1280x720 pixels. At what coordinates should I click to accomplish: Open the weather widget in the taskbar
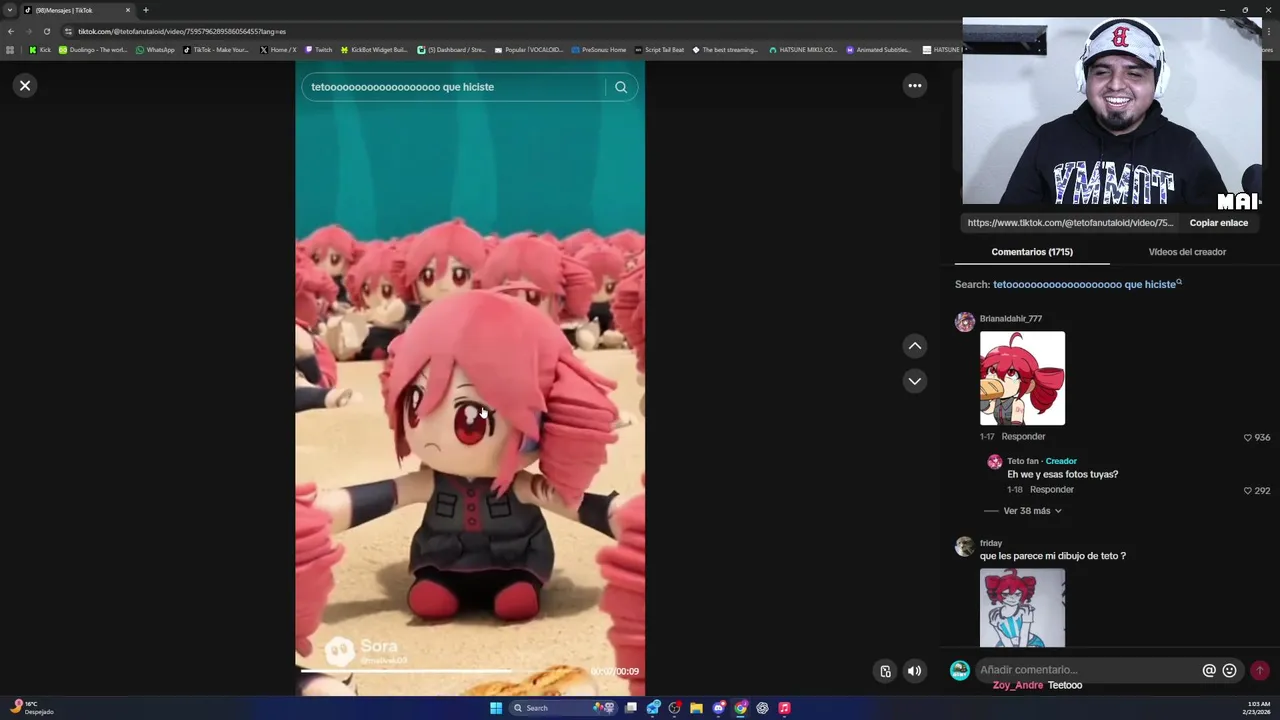point(30,707)
